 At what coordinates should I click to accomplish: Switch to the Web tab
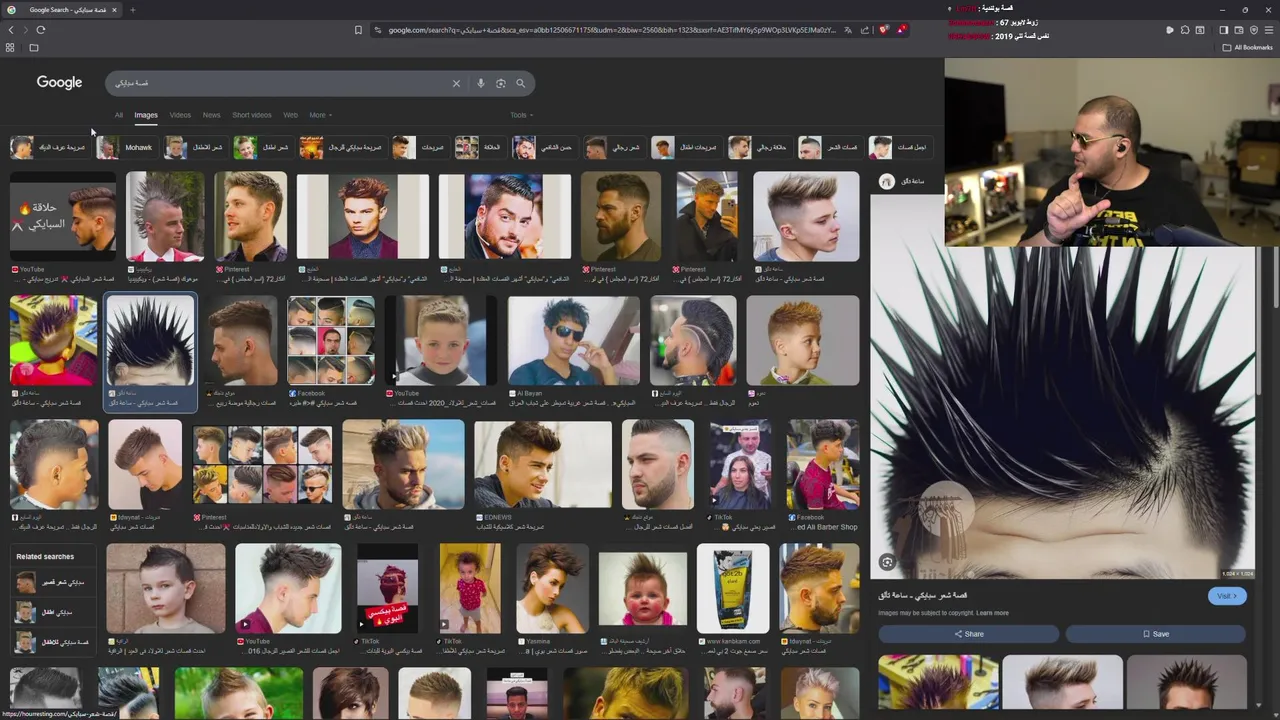pyautogui.click(x=290, y=115)
